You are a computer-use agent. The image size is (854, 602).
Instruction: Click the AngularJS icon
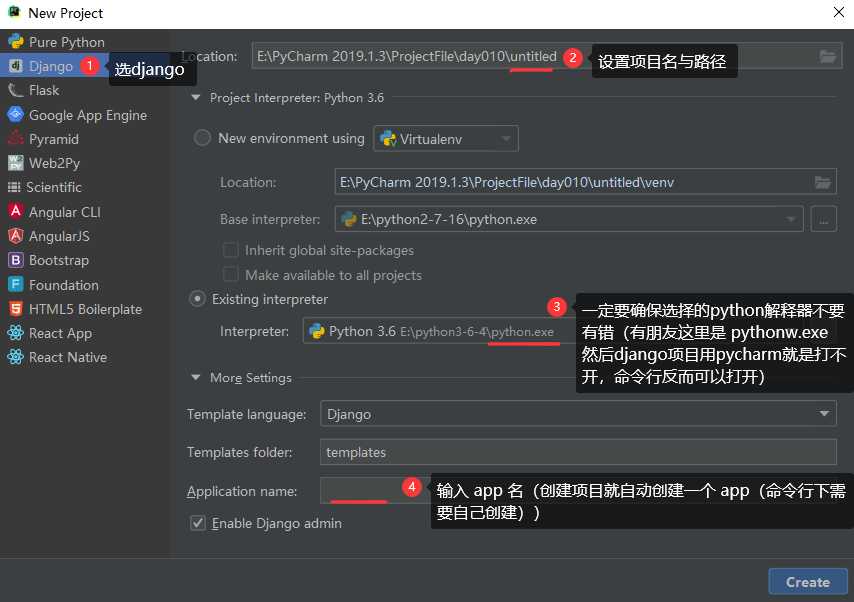pyautogui.click(x=16, y=235)
